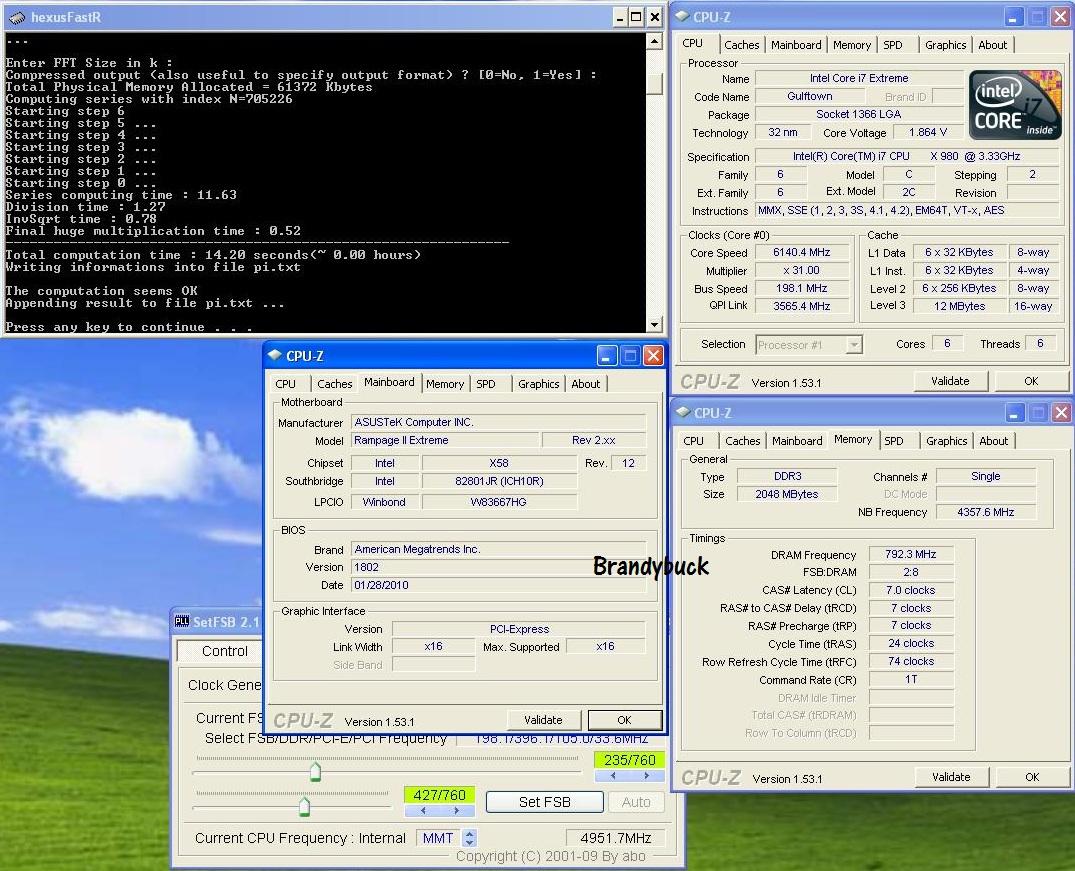Switch to SPD tab in Mainboard CPU-Z window
Viewport: 1075px width, 871px height.
(x=486, y=384)
